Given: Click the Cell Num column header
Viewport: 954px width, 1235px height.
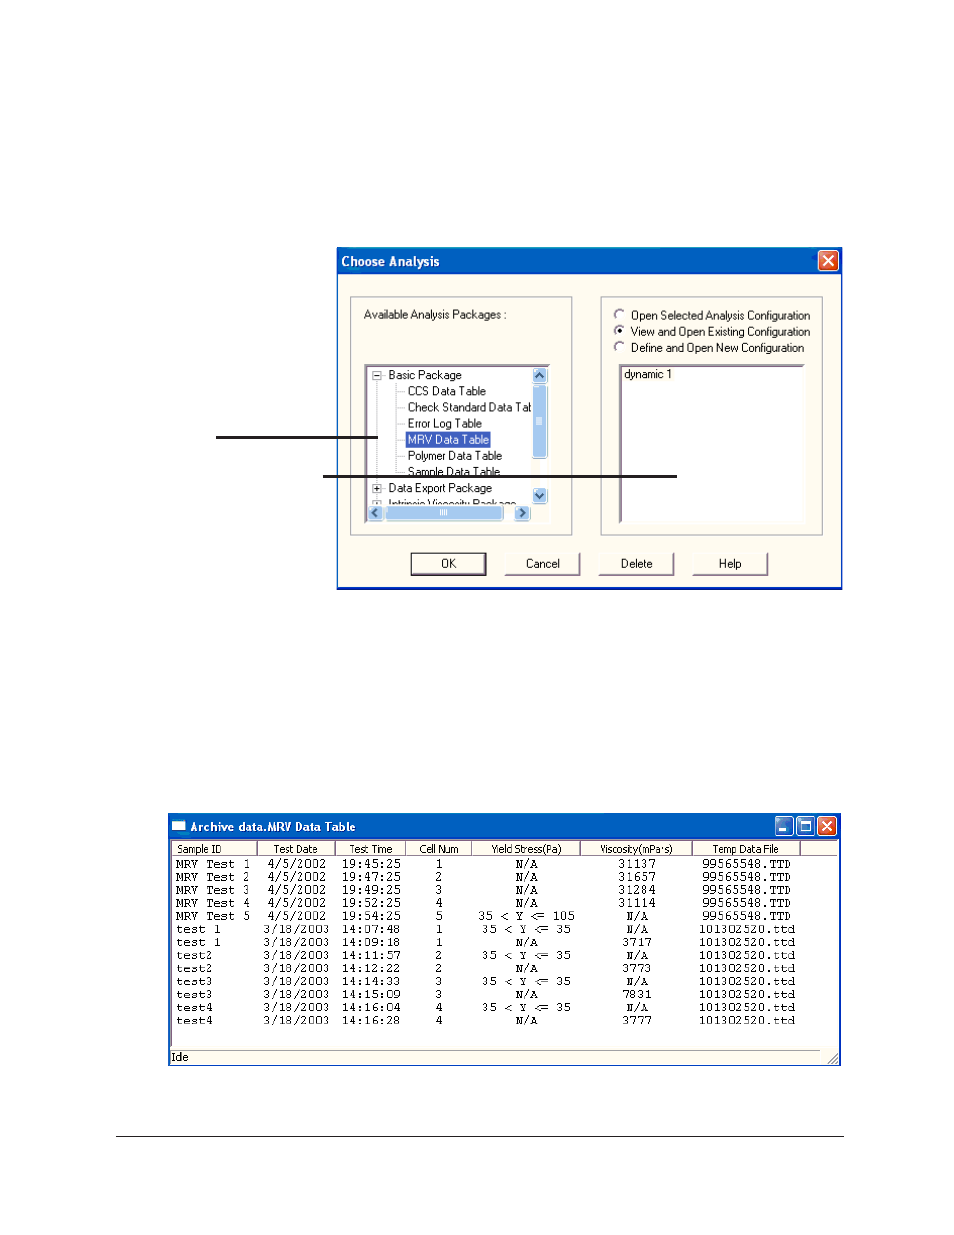Looking at the screenshot, I should (439, 849).
